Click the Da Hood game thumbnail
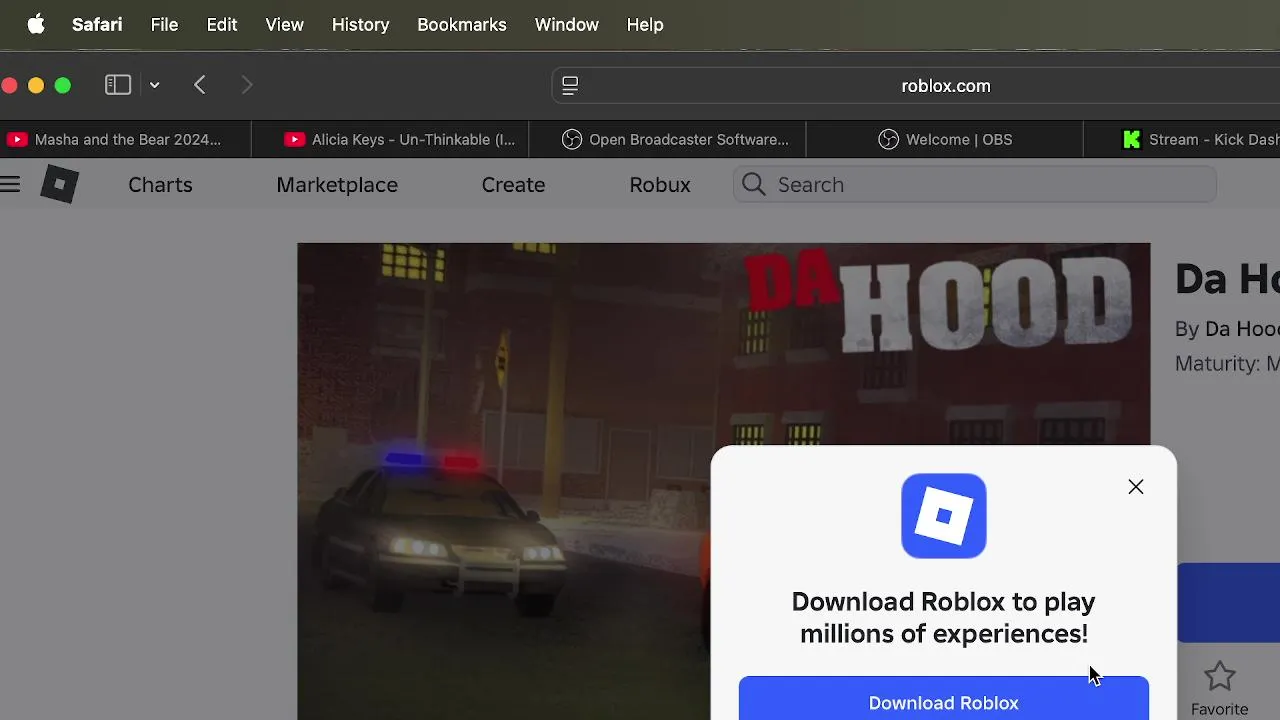Image resolution: width=1280 pixels, height=720 pixels. click(x=723, y=480)
